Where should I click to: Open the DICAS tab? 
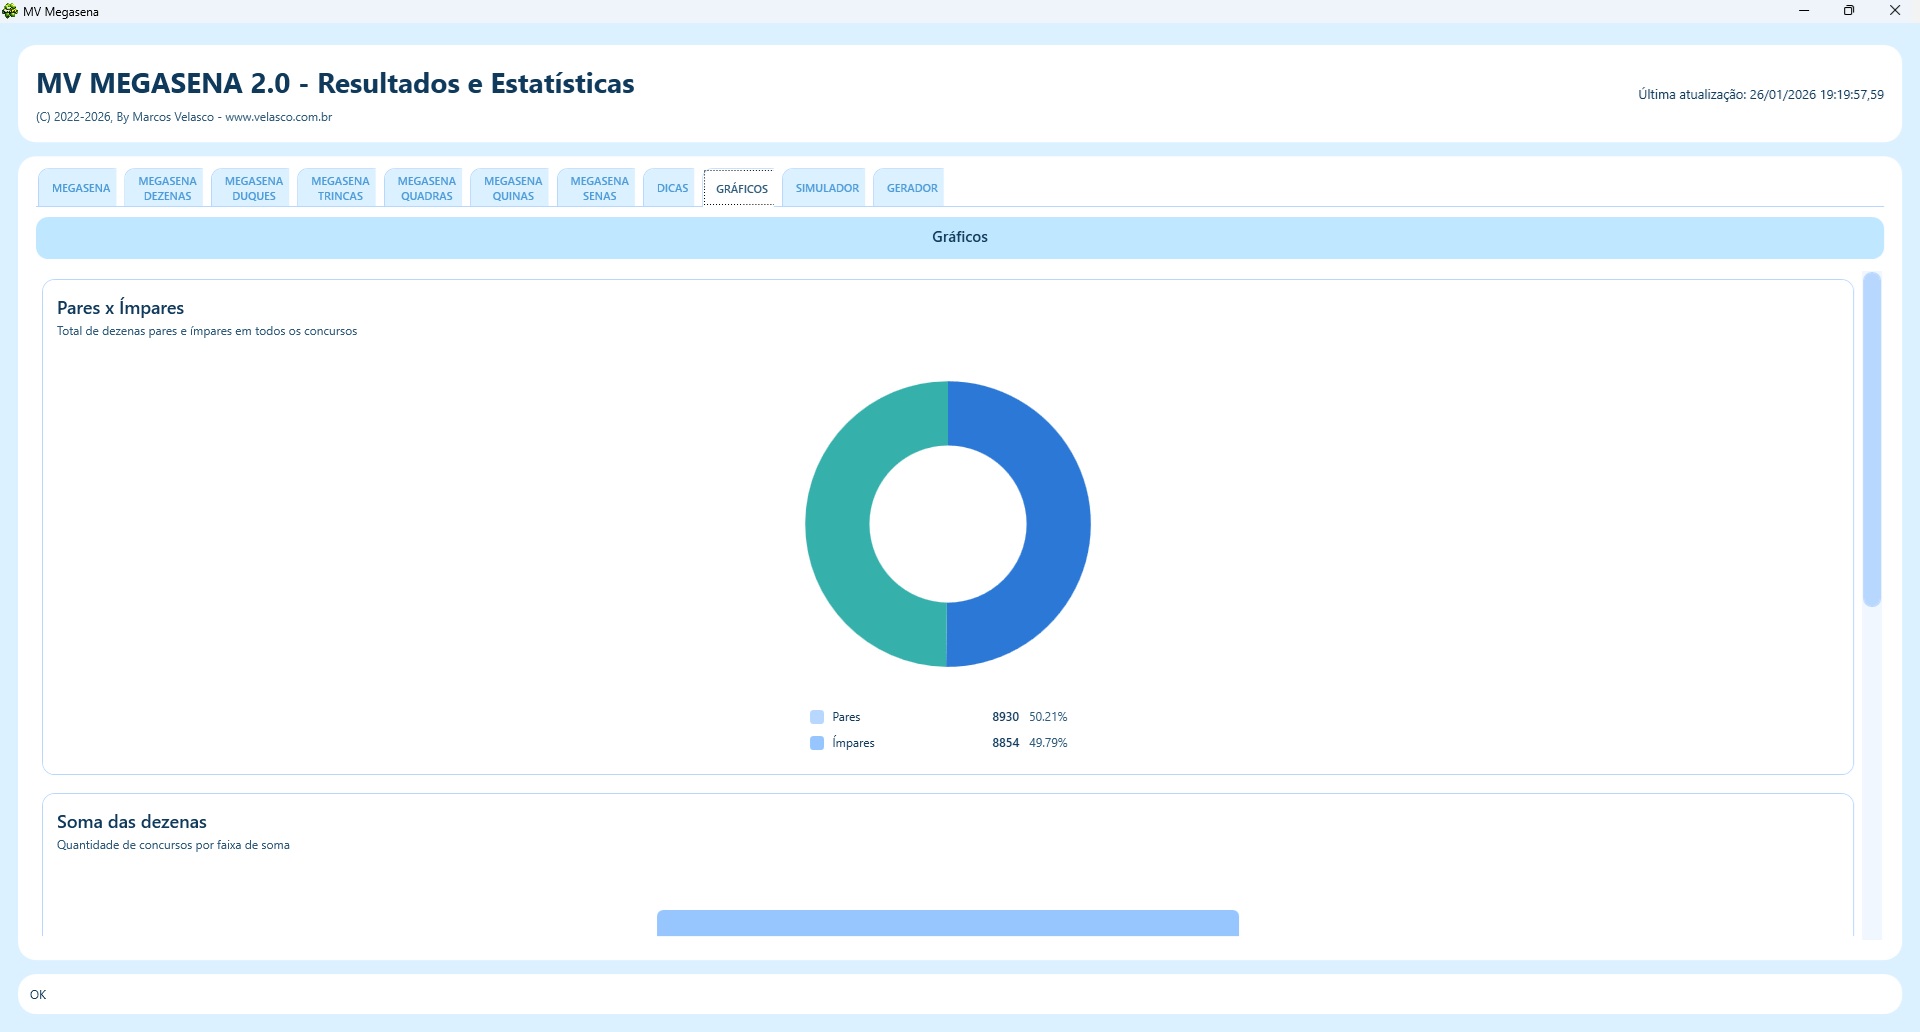pyautogui.click(x=672, y=188)
